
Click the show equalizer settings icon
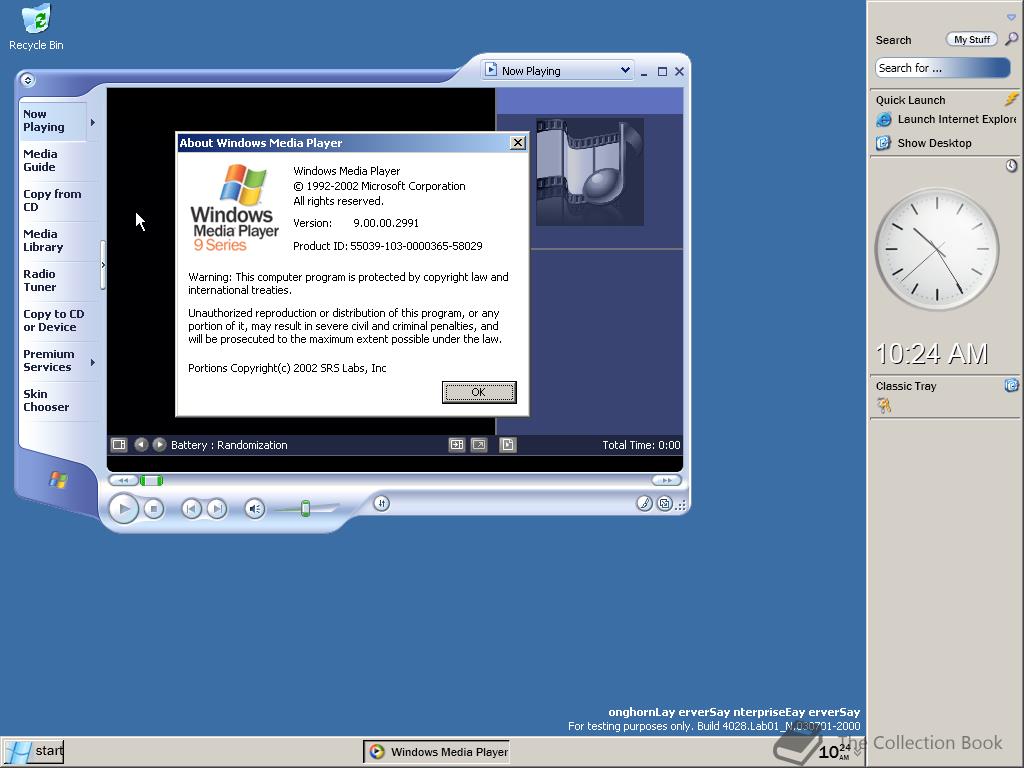pyautogui.click(x=456, y=445)
